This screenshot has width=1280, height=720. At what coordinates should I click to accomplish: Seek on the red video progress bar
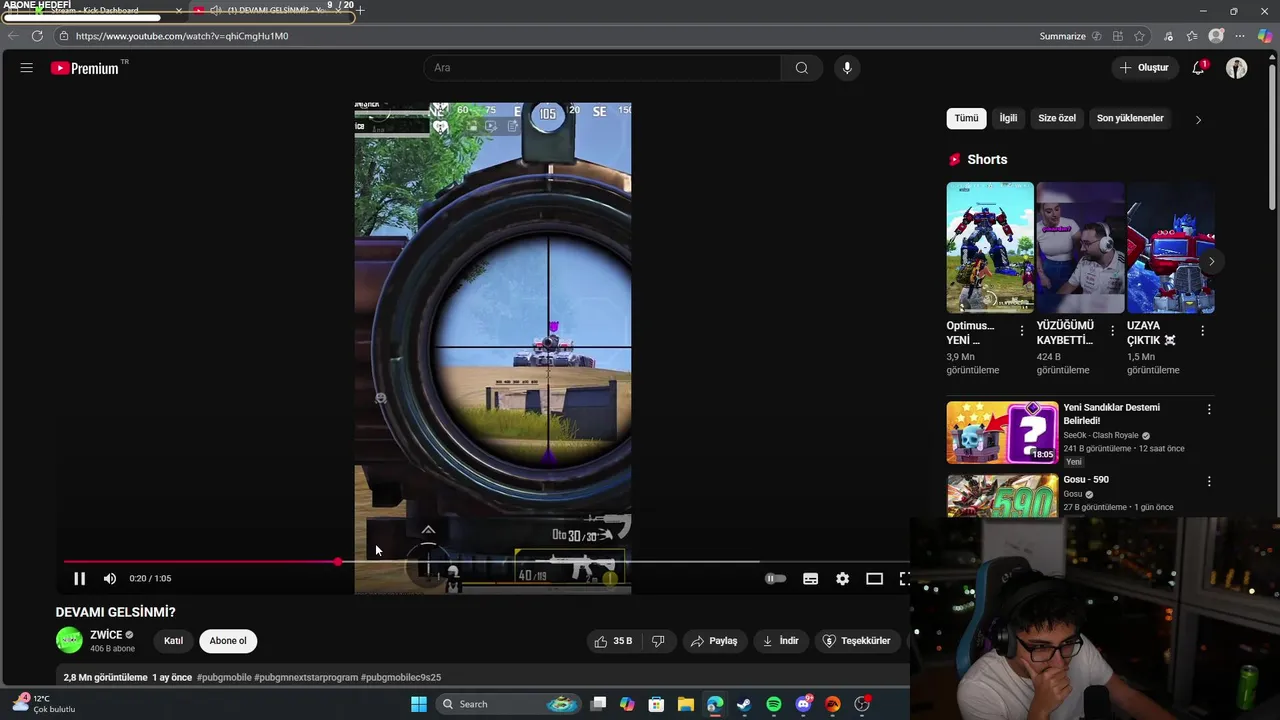click(201, 562)
